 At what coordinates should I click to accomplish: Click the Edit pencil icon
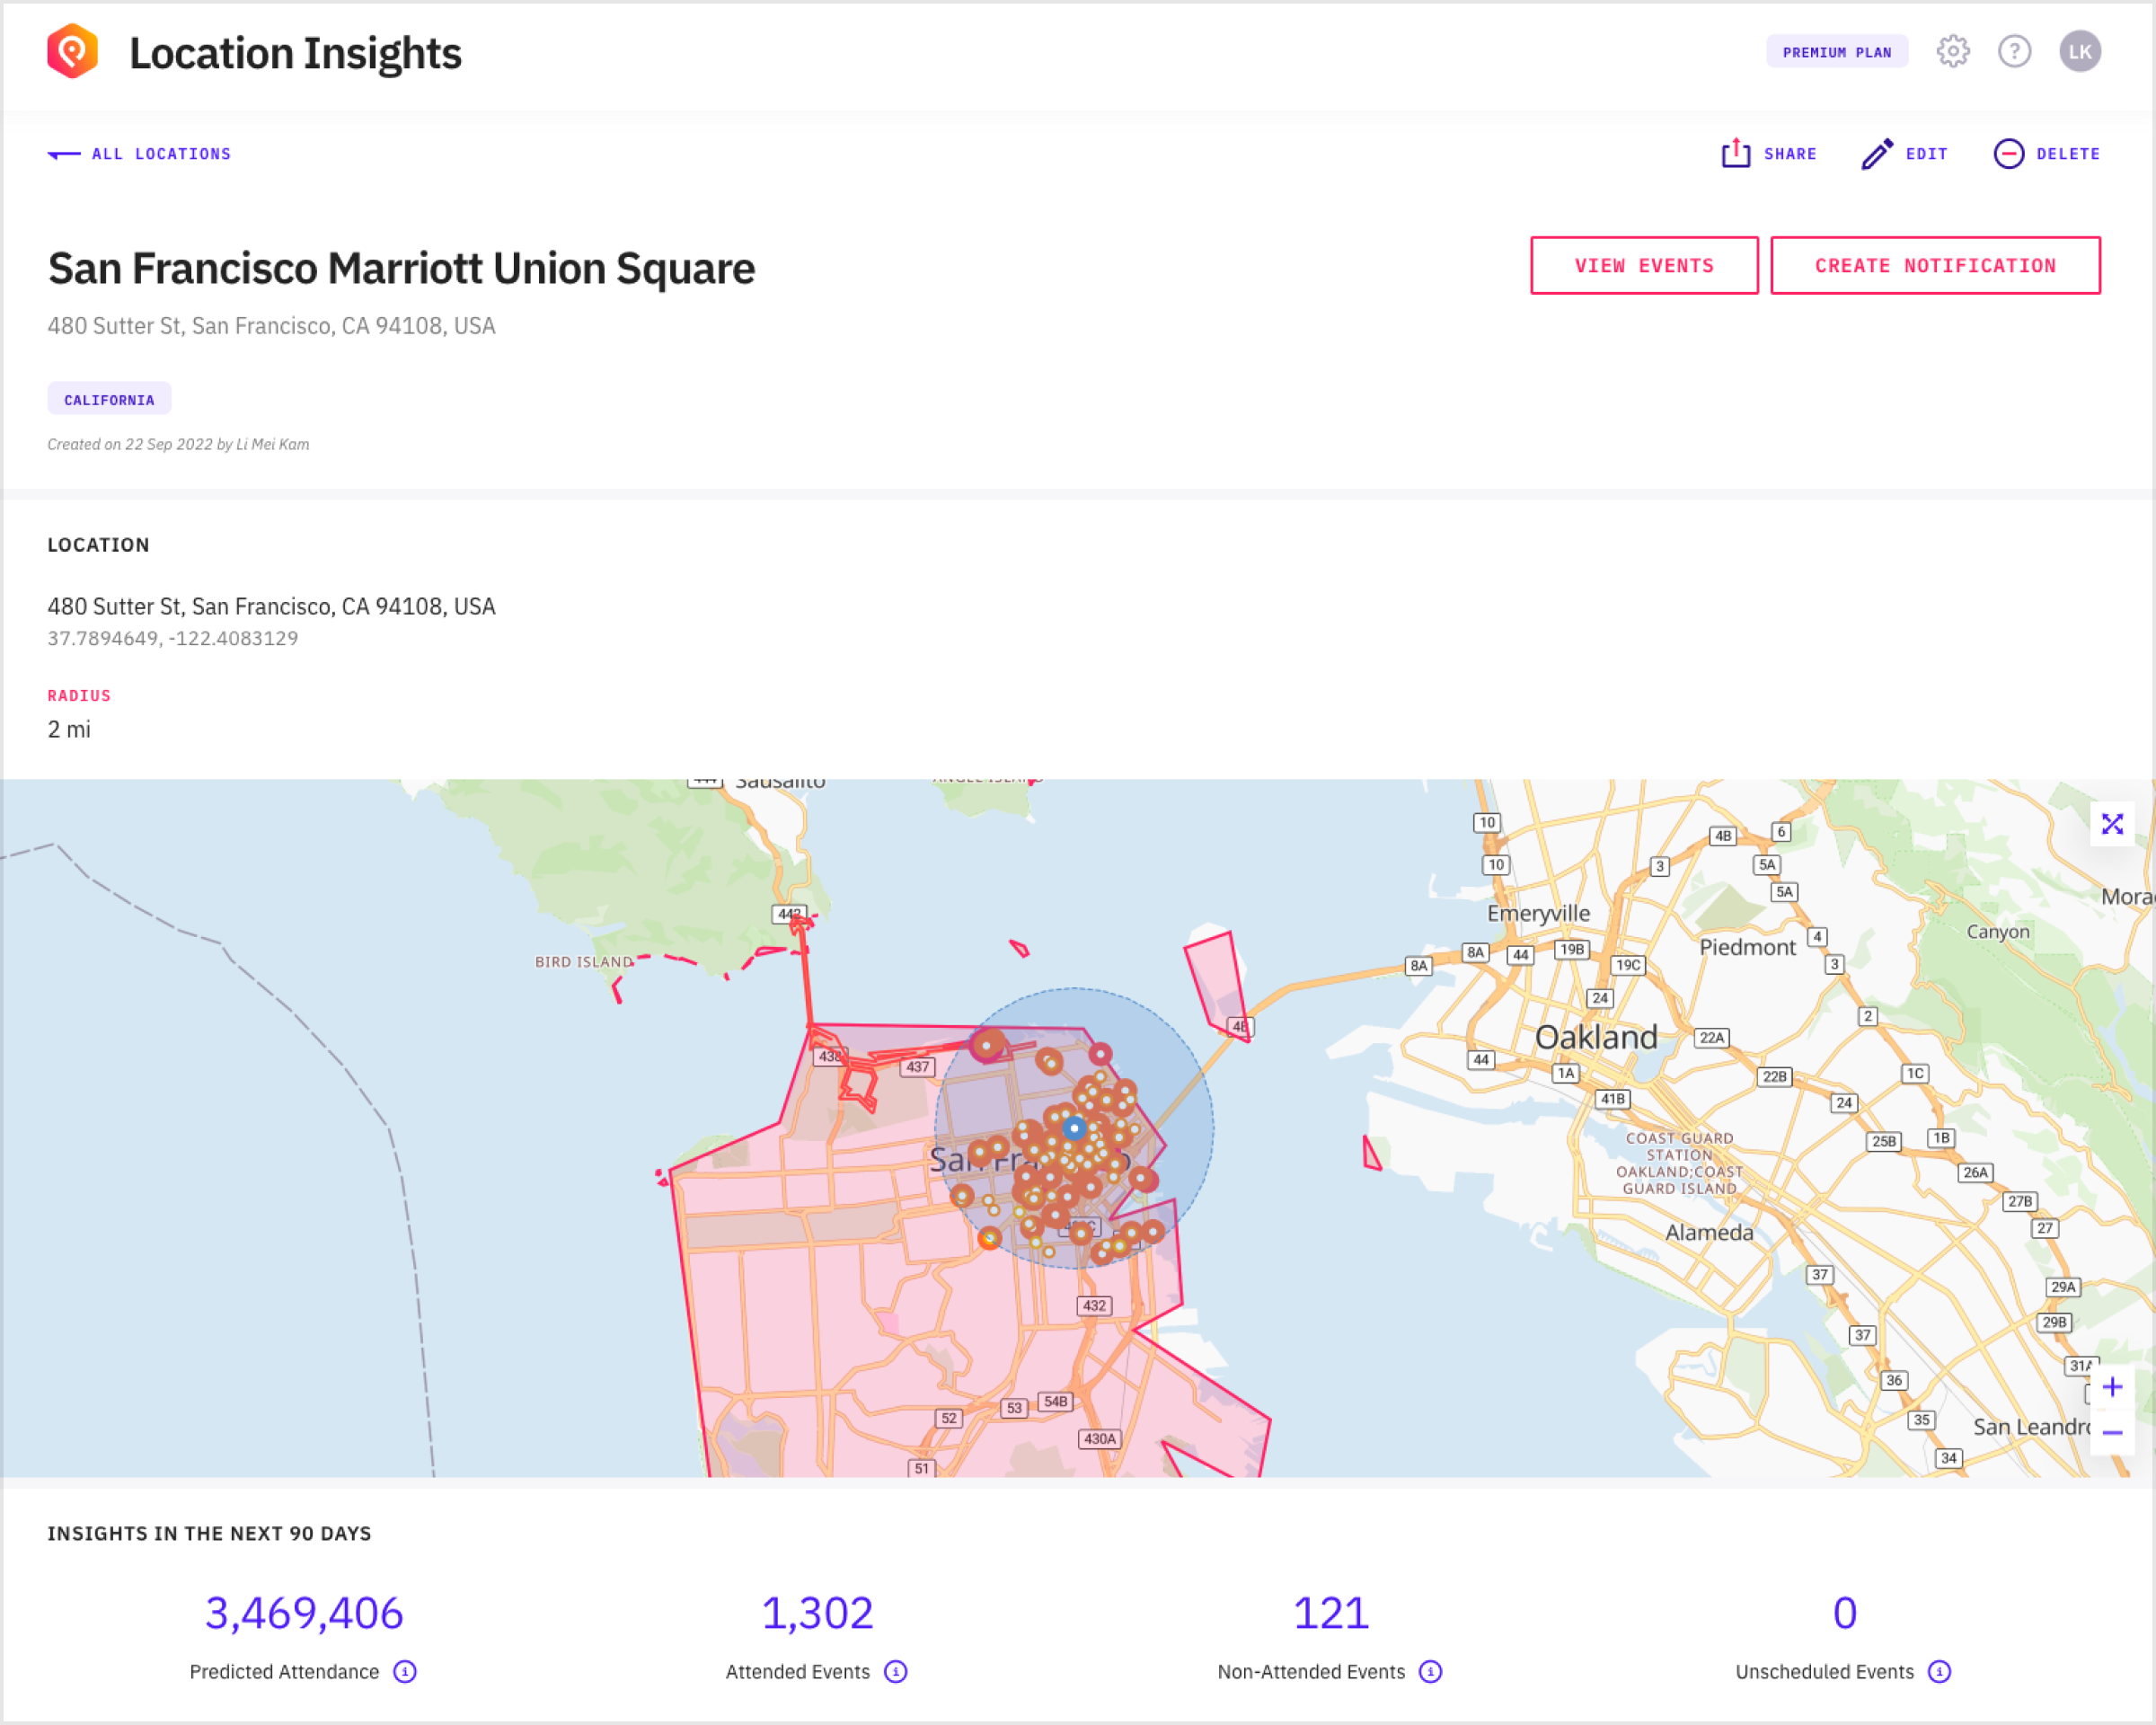[x=1876, y=153]
